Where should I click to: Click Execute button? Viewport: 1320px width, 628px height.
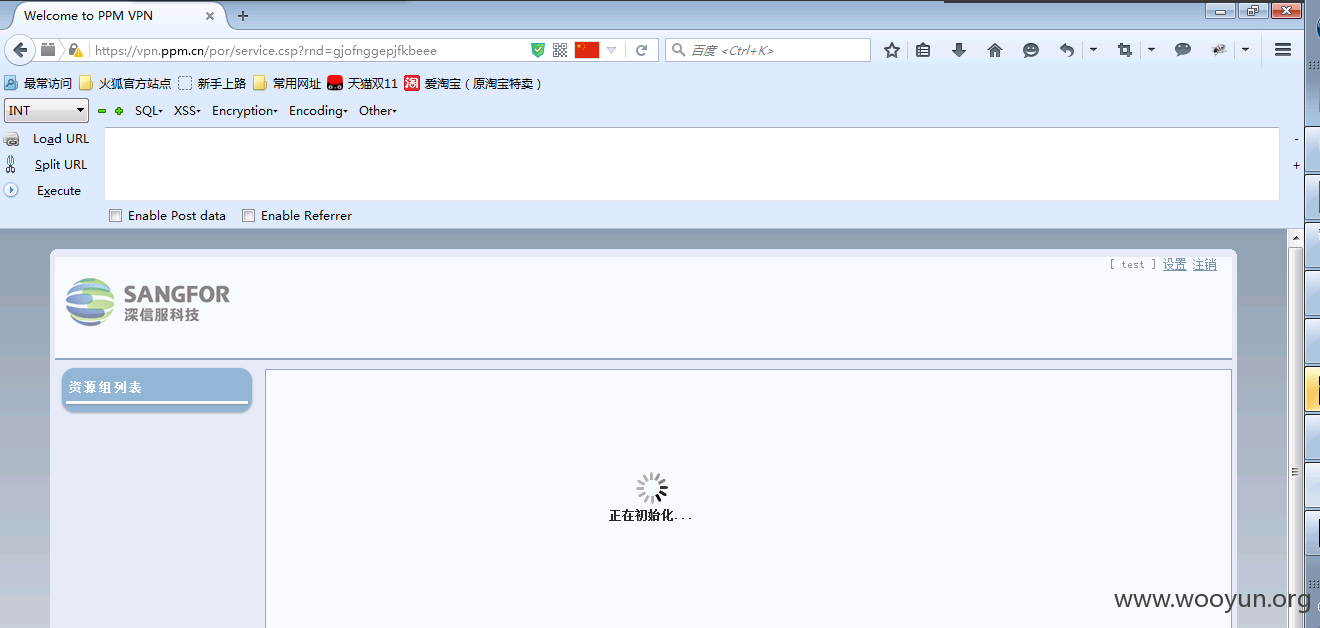(59, 191)
